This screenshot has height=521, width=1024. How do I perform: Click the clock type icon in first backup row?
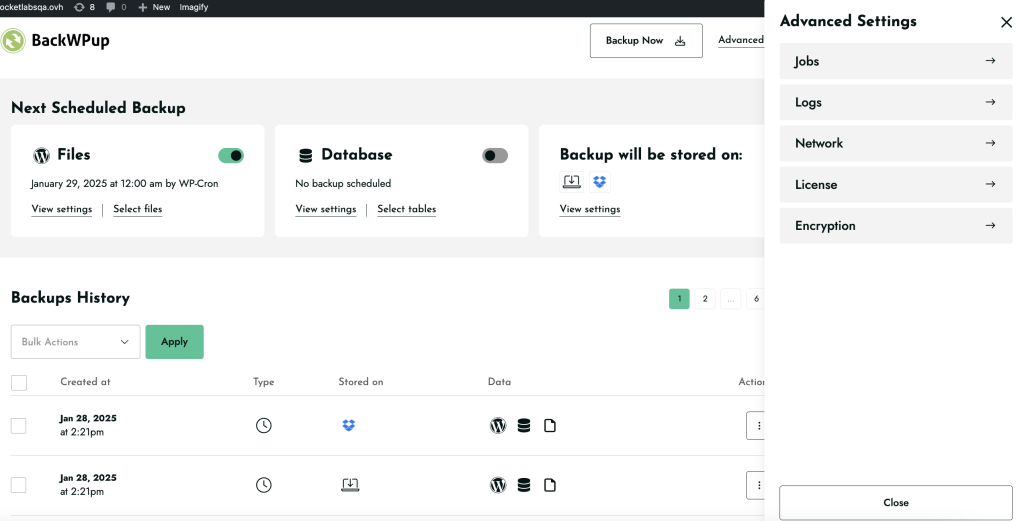click(x=263, y=426)
